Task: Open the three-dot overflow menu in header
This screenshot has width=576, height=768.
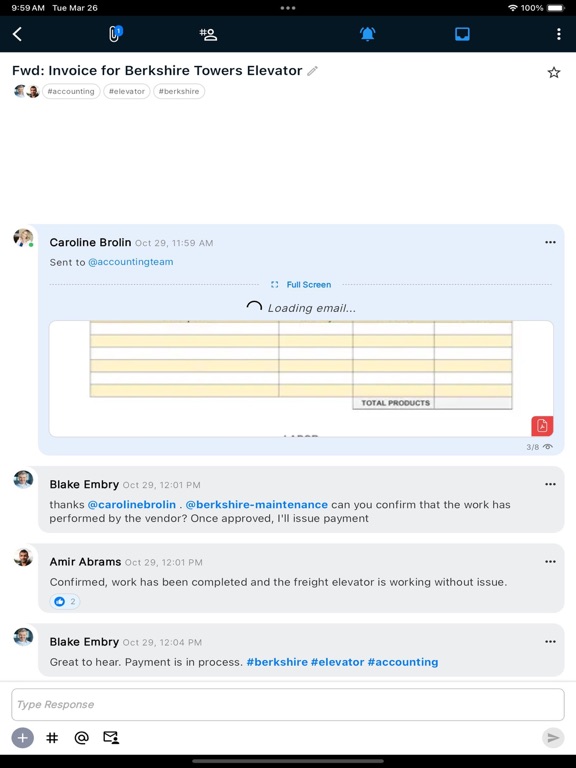Action: point(559,34)
